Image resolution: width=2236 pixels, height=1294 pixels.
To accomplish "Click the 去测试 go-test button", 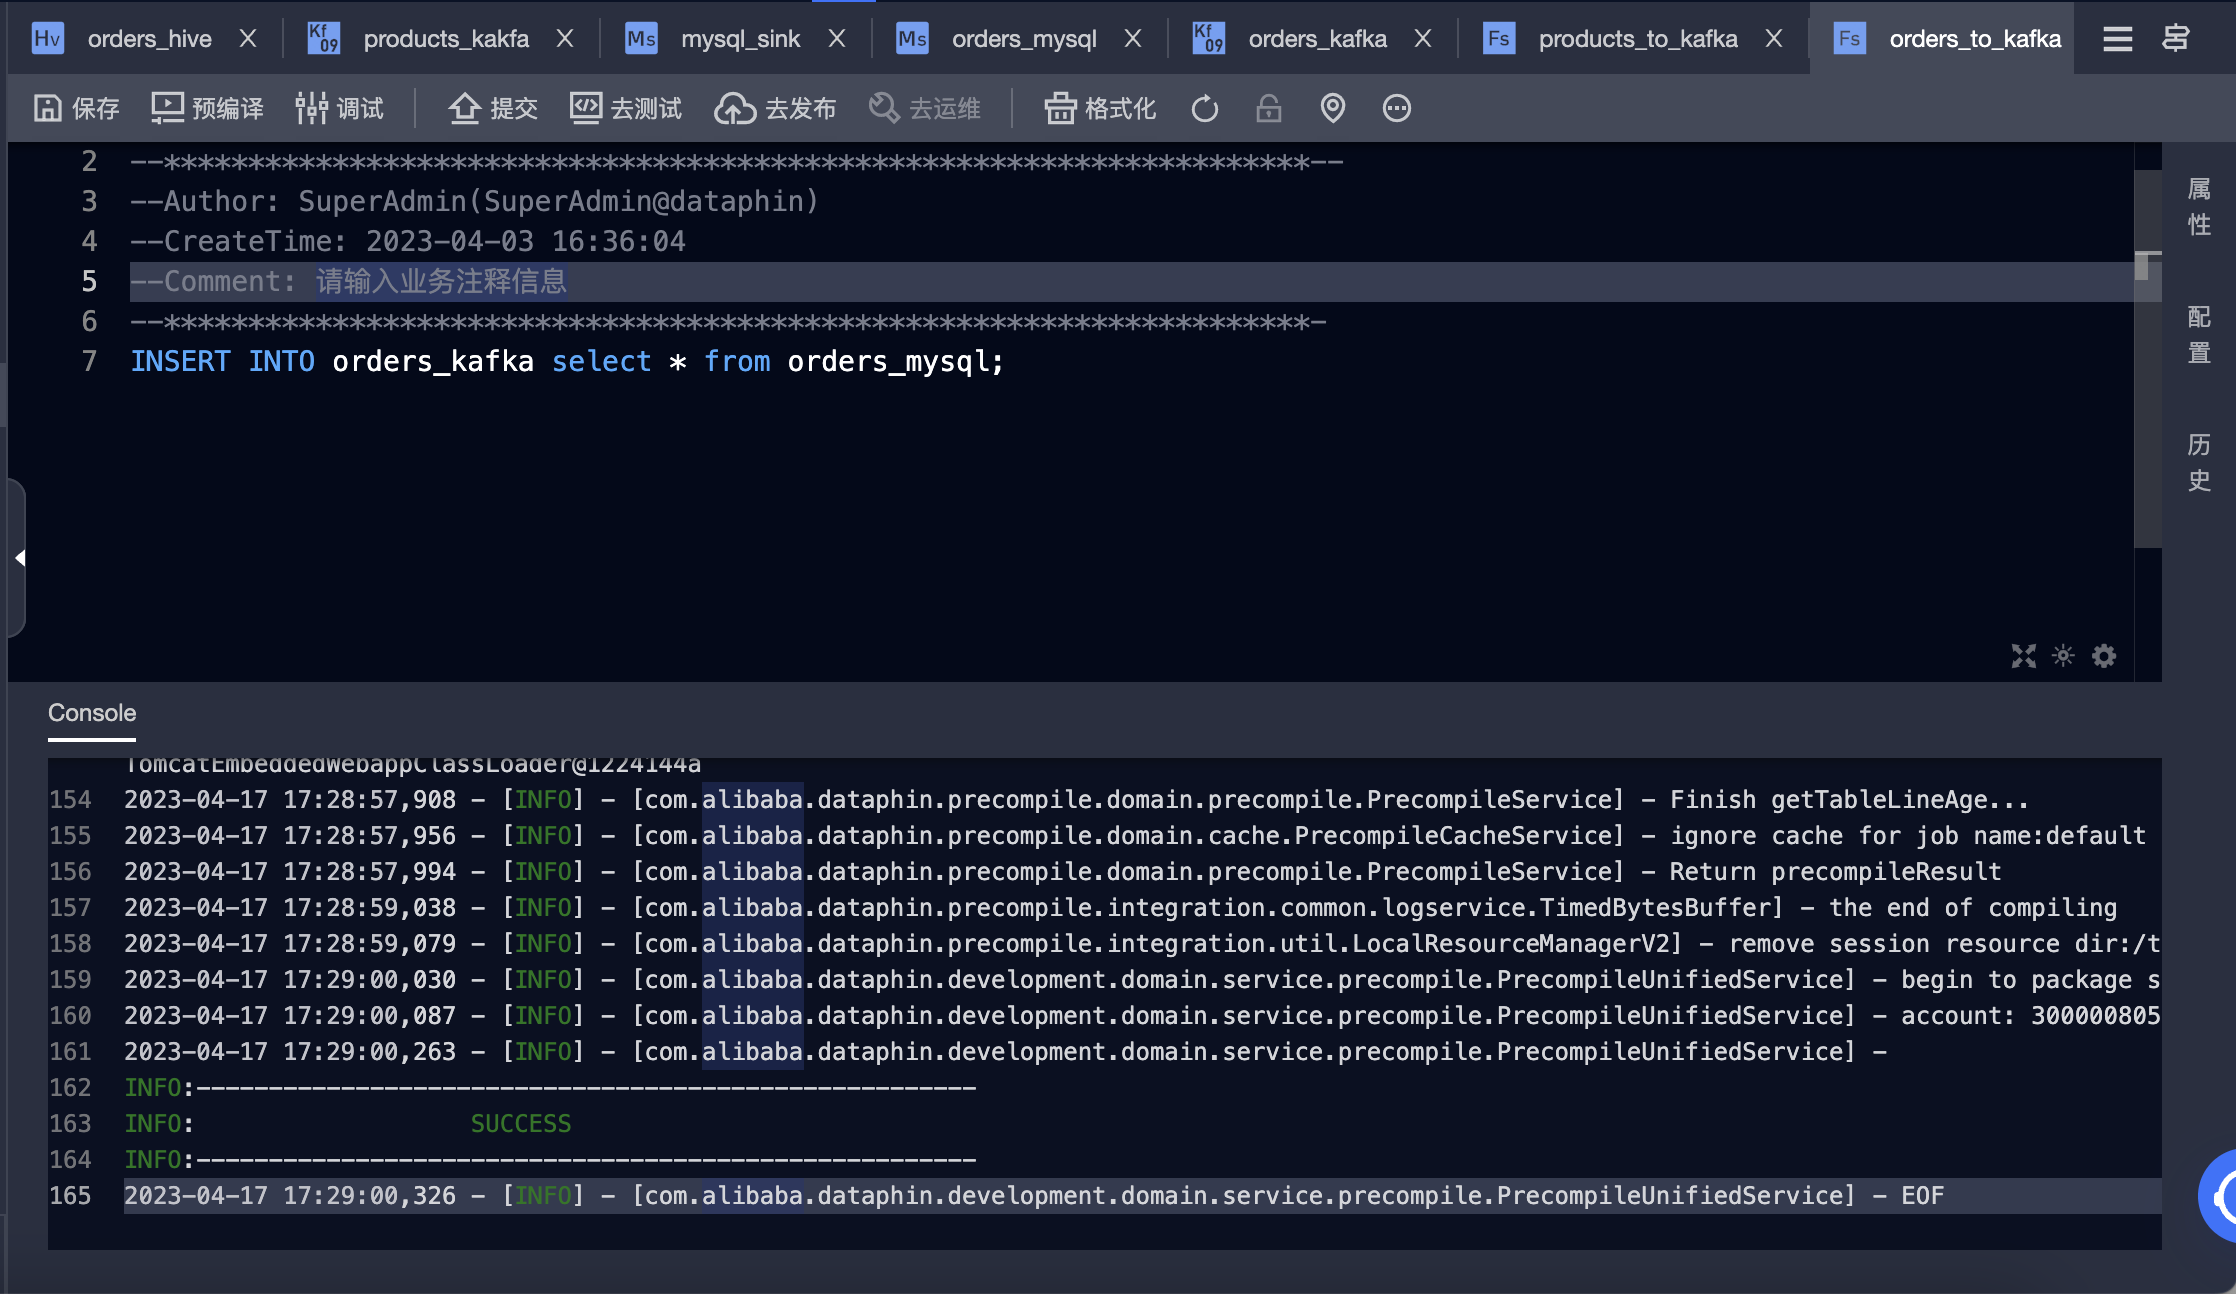I will coord(626,108).
